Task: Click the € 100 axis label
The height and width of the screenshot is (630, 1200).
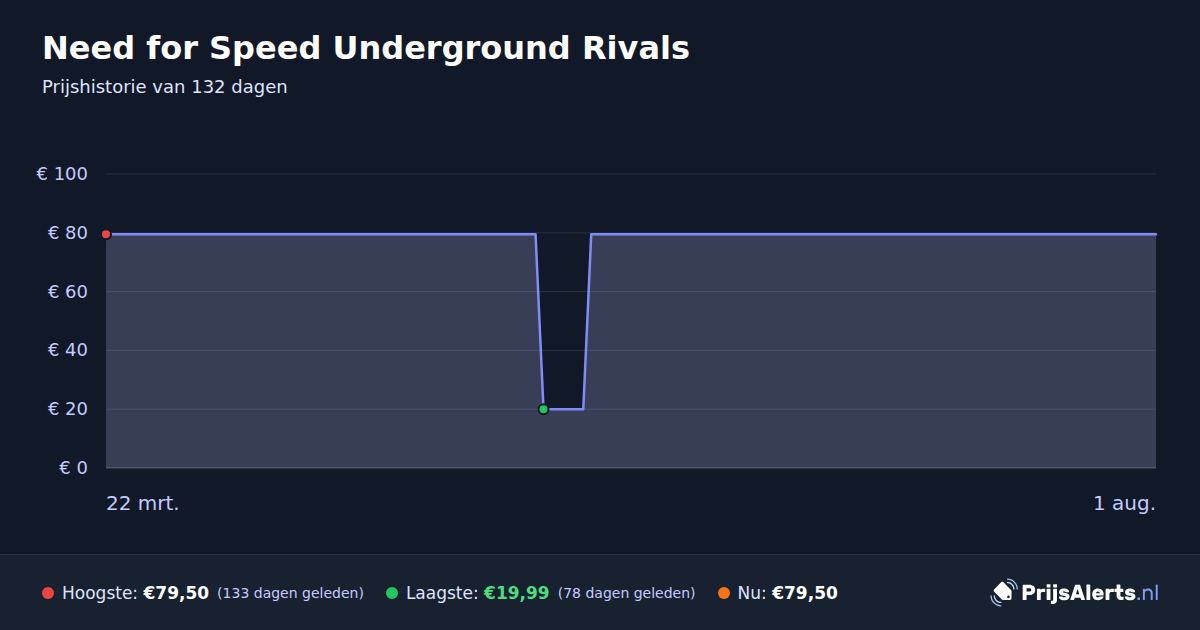Action: pos(62,174)
